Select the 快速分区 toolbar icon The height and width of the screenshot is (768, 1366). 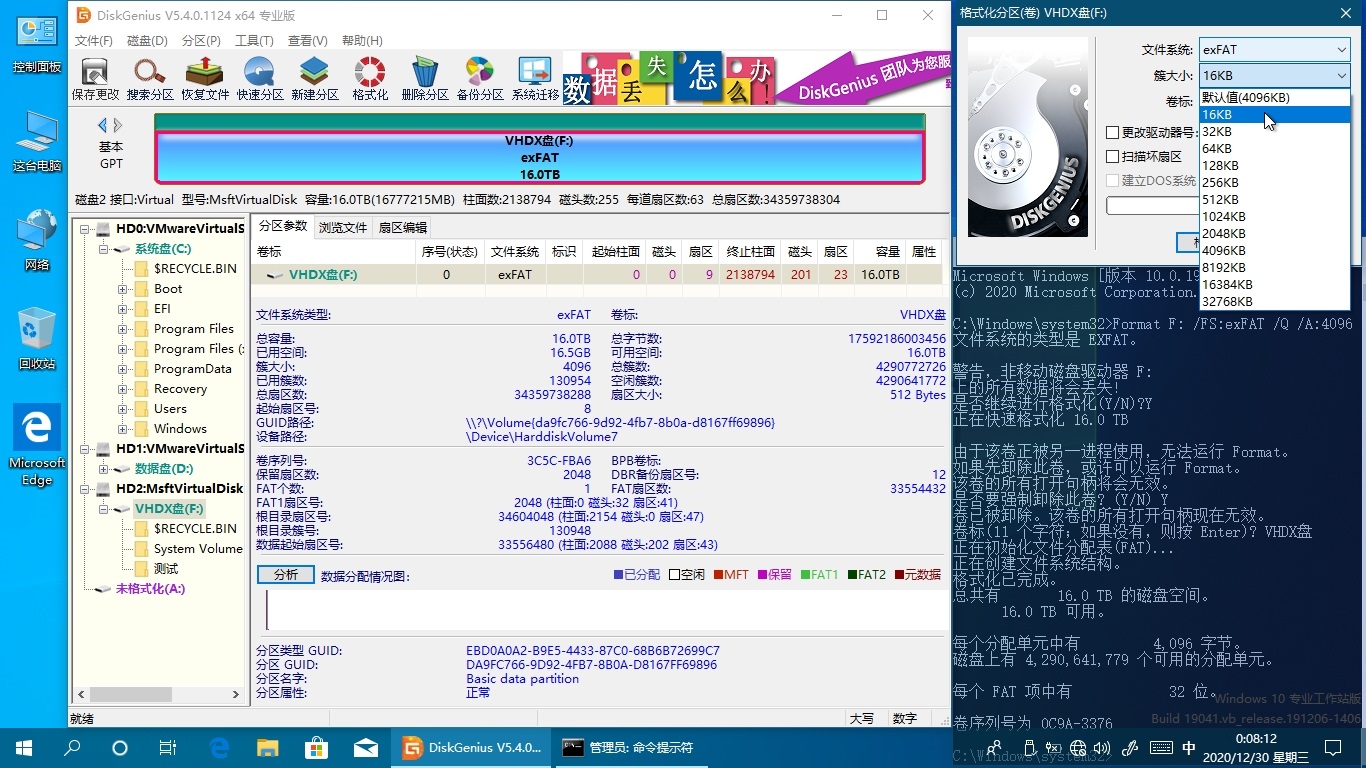[260, 79]
